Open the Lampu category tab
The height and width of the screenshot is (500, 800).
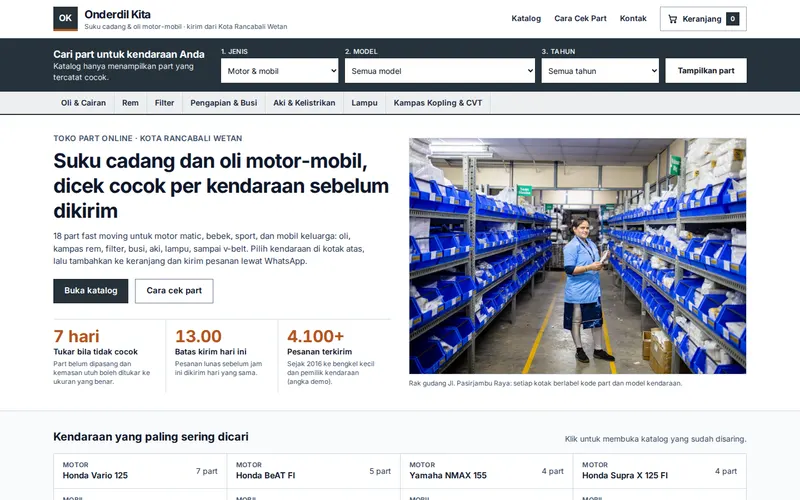[x=364, y=103]
